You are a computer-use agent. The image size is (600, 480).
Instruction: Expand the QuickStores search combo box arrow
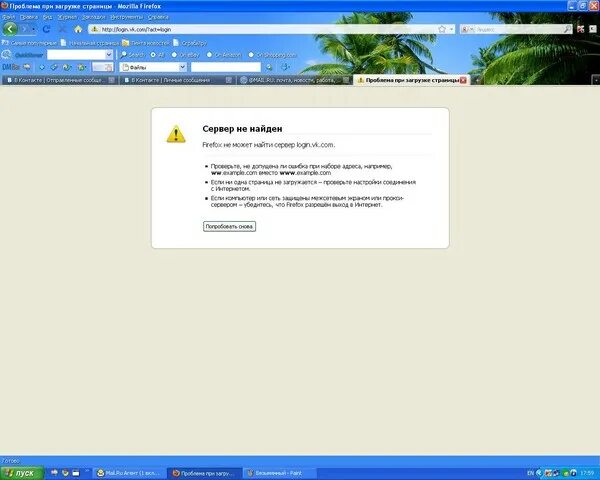click(109, 55)
